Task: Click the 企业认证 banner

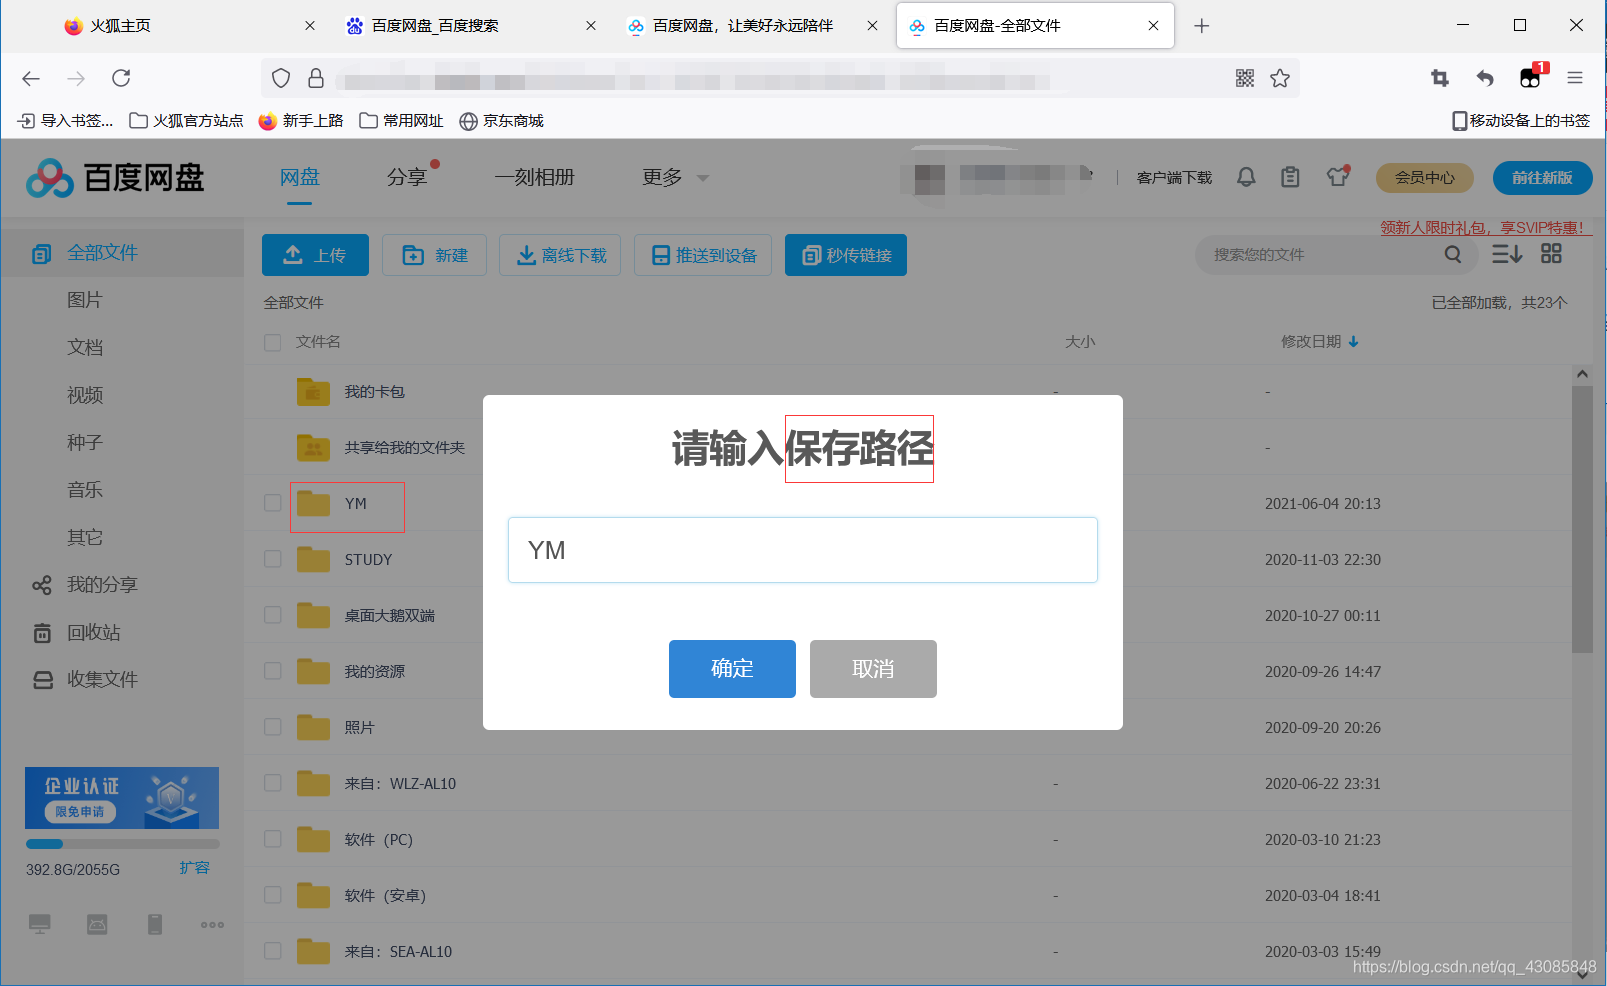Action: point(122,798)
